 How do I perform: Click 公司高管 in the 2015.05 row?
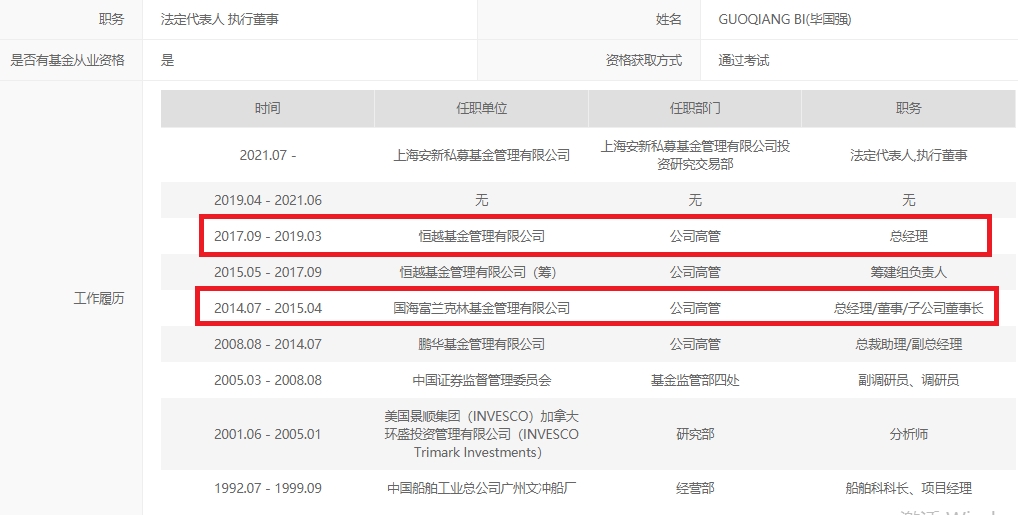click(x=695, y=272)
